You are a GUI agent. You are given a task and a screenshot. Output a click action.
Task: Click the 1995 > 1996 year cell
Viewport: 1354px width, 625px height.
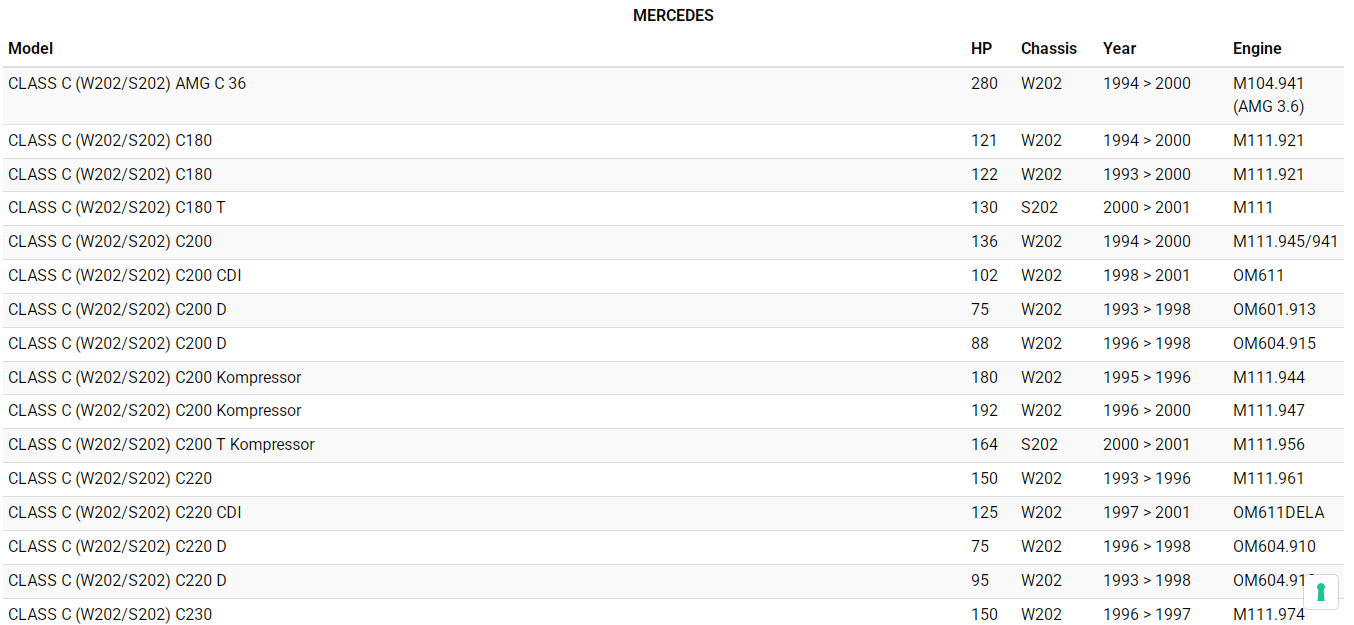[x=1146, y=377]
